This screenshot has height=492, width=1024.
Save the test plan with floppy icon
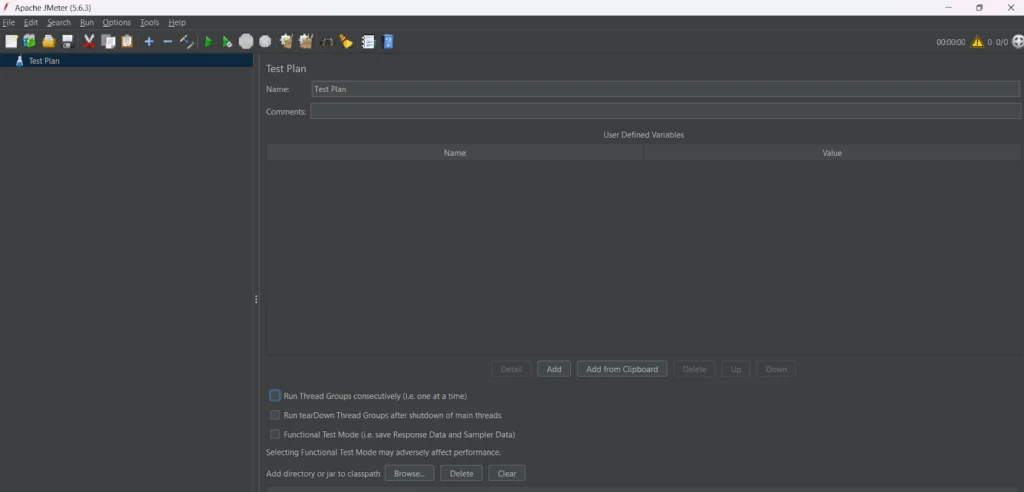click(x=67, y=42)
